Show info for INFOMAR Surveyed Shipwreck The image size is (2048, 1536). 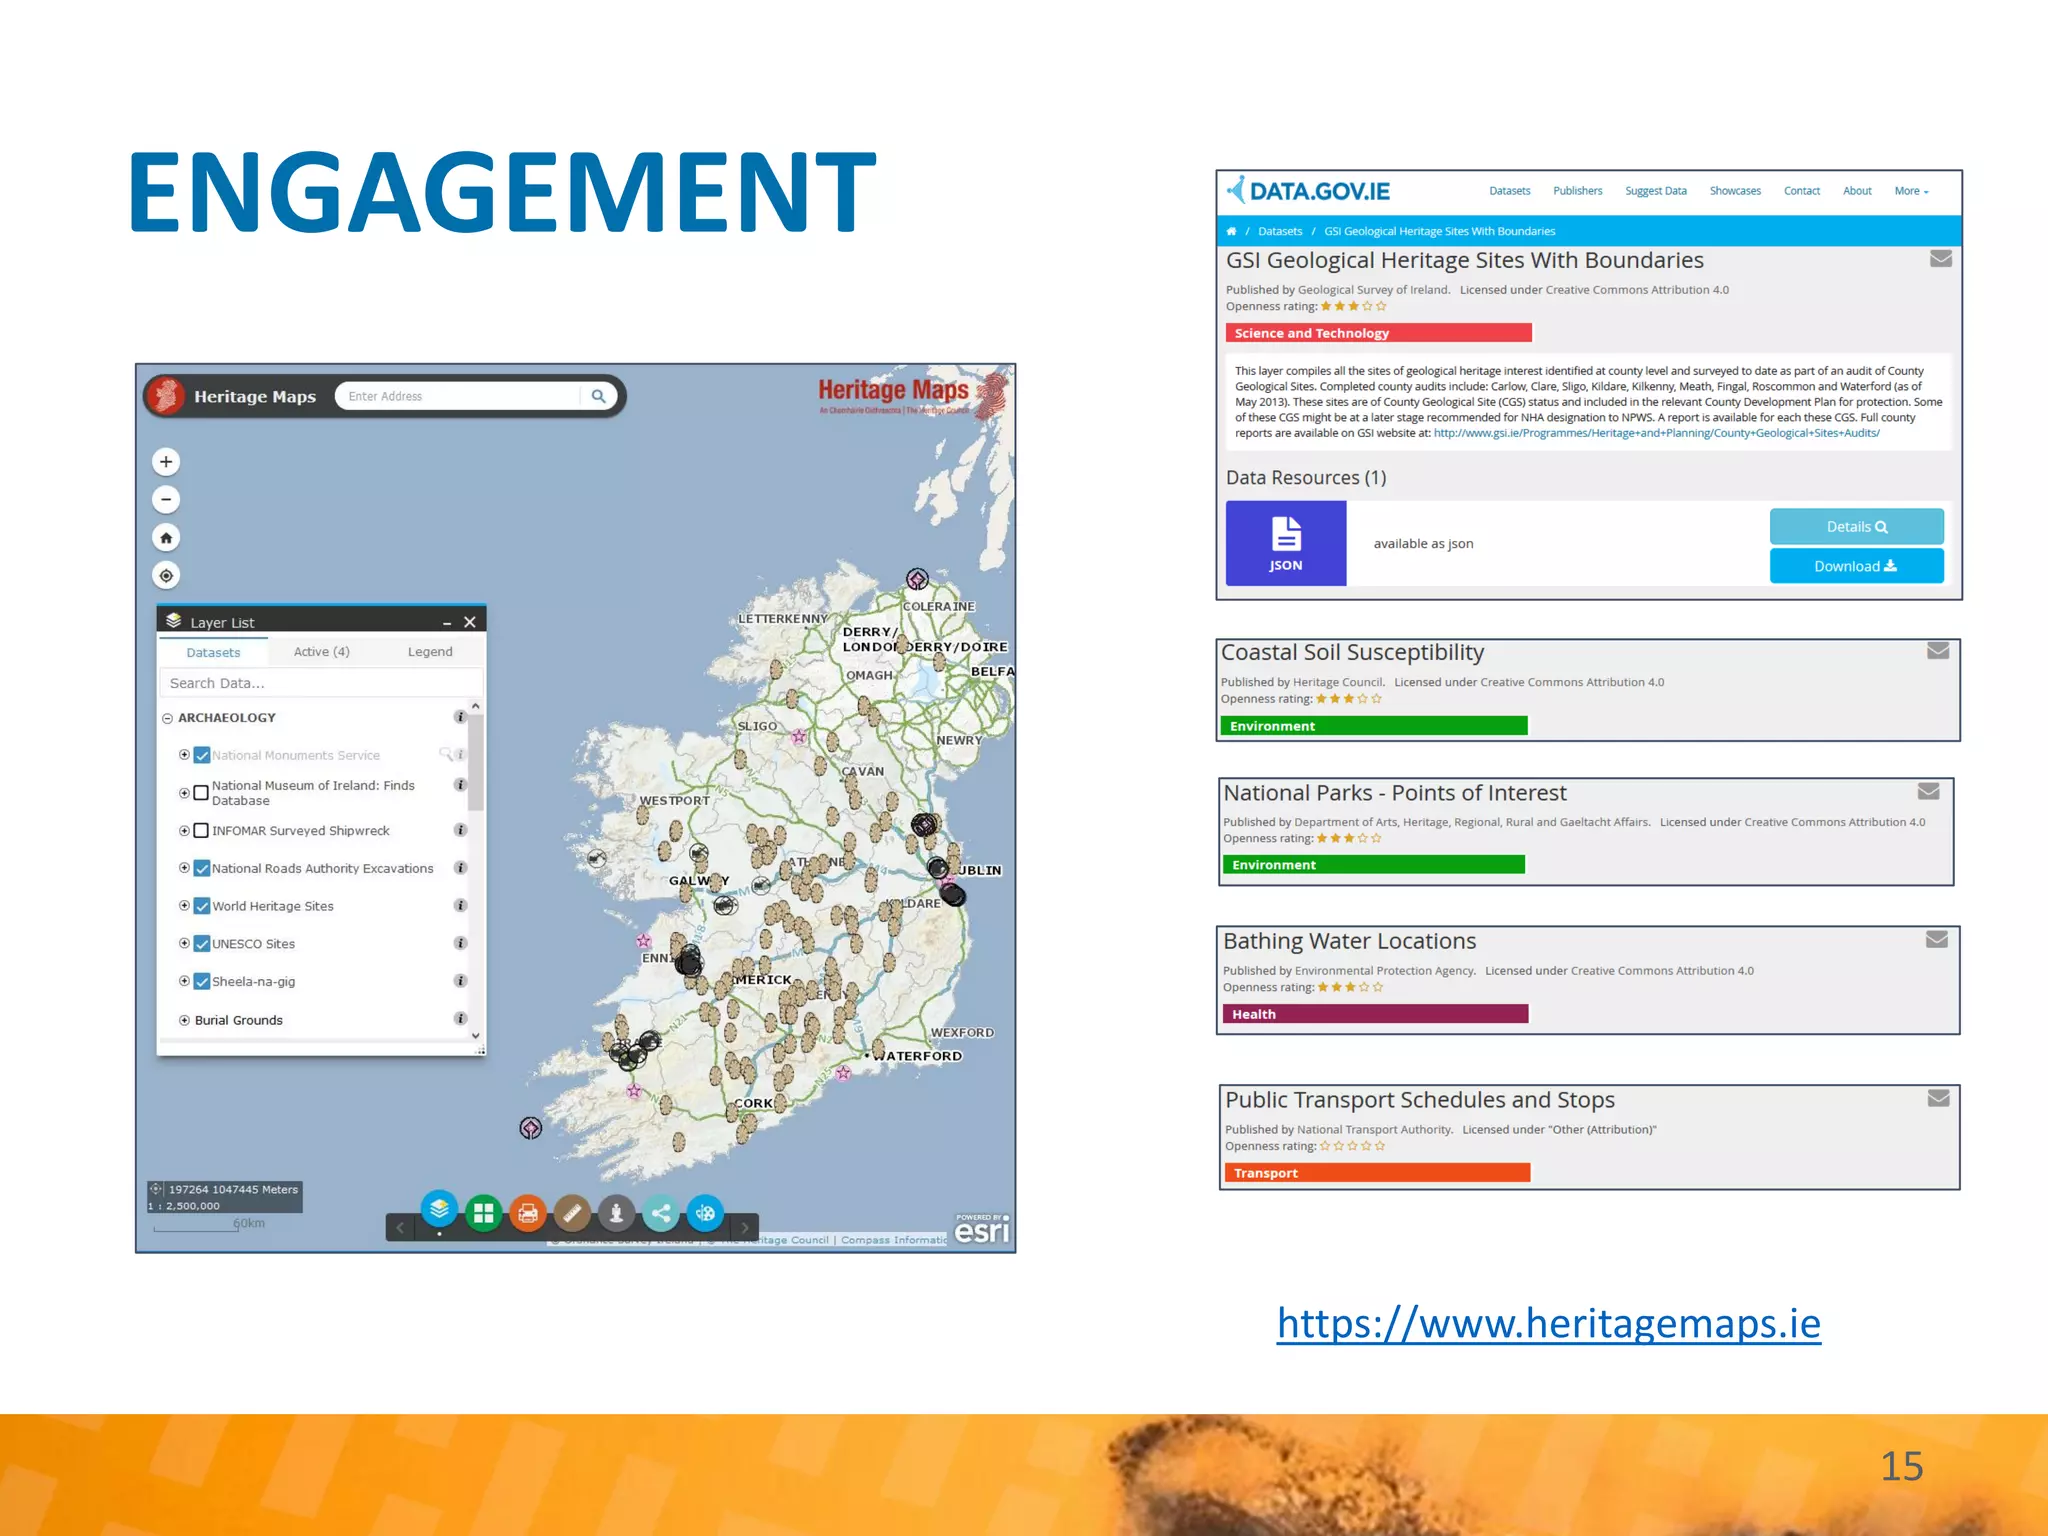click(460, 830)
